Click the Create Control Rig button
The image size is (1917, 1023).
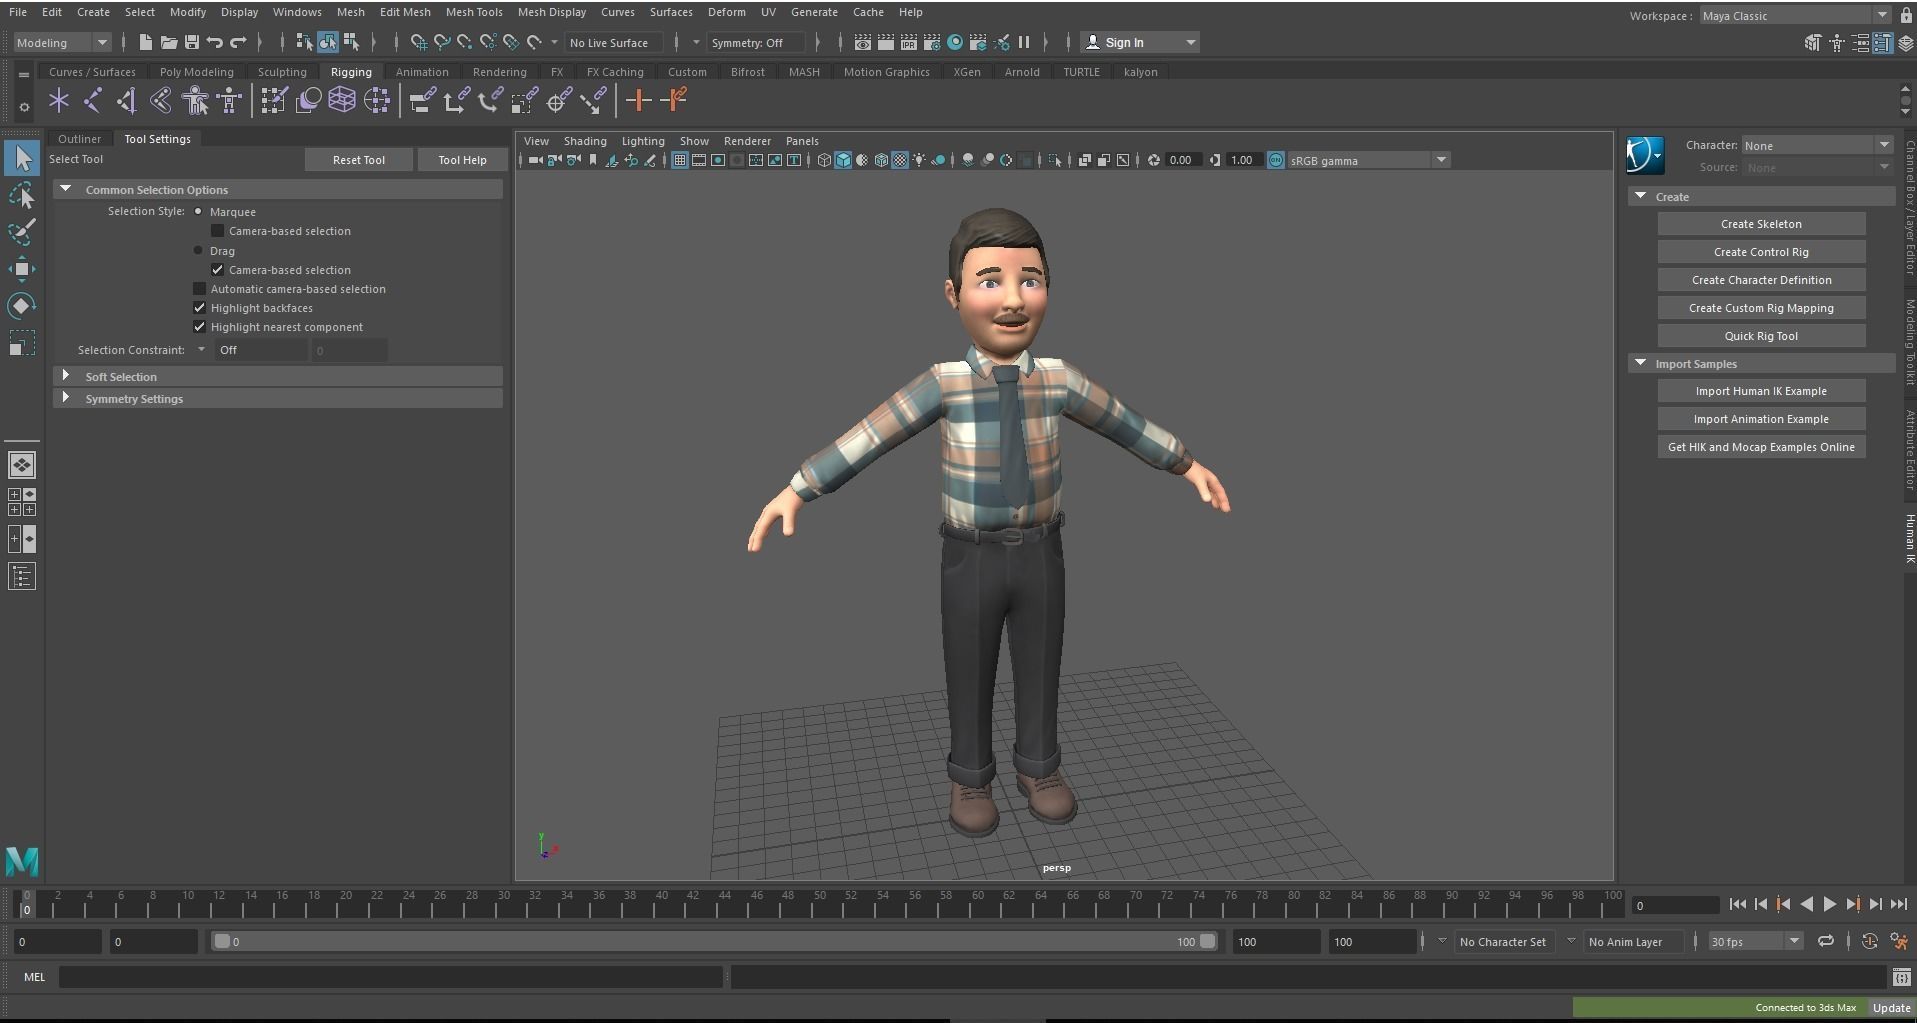1761,252
